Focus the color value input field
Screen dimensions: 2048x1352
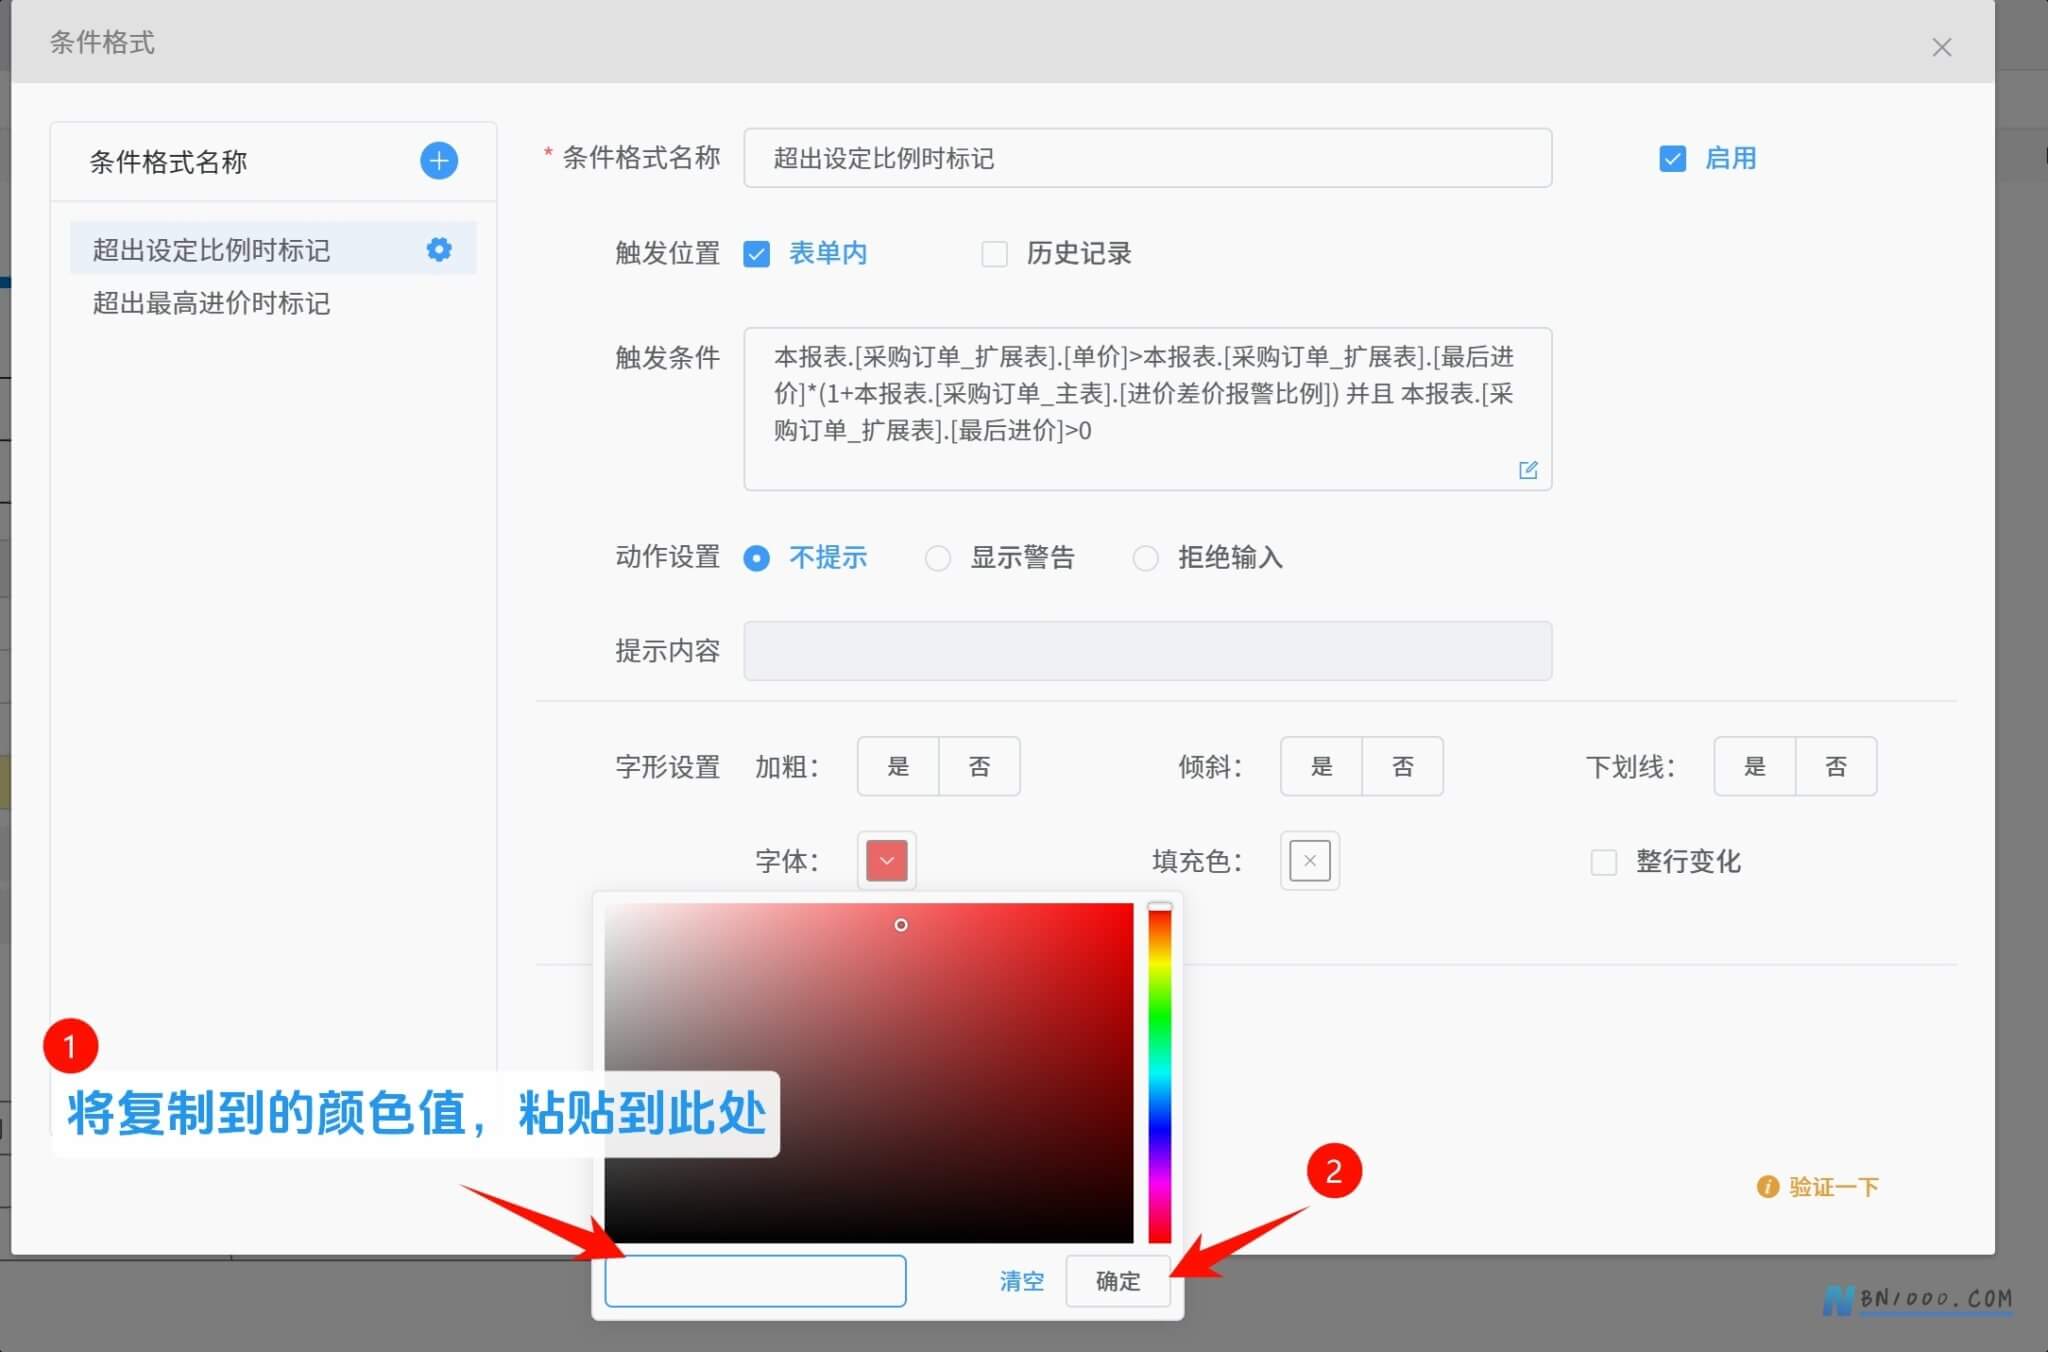coord(755,1281)
